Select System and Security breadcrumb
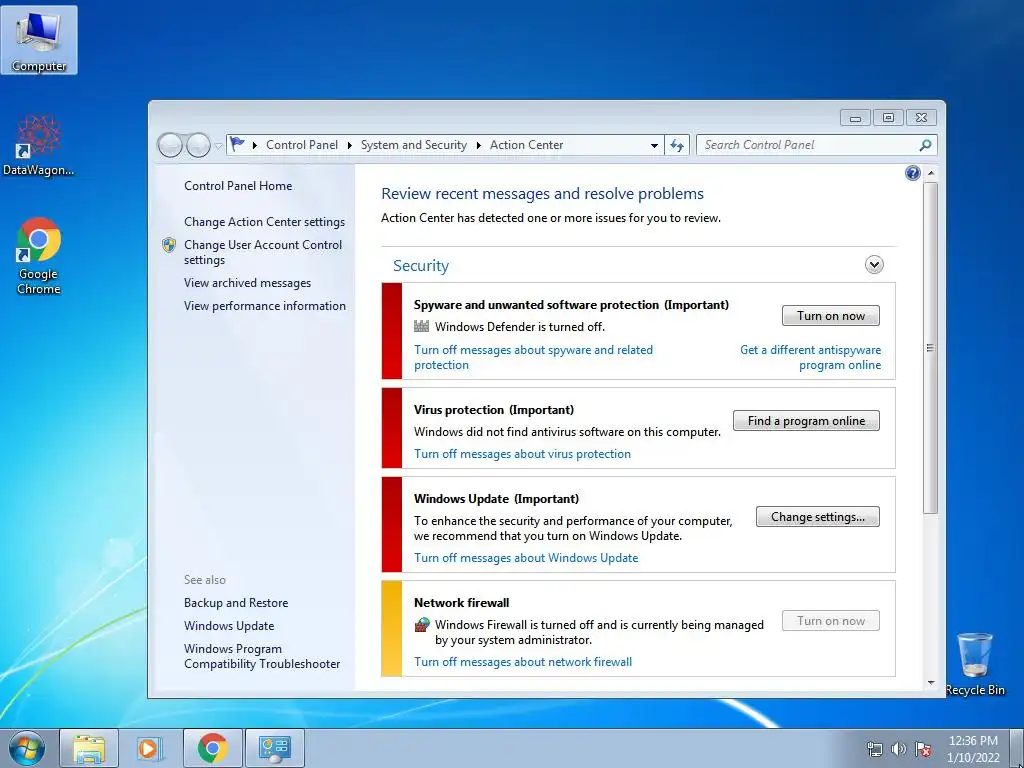This screenshot has width=1024, height=768. (414, 145)
